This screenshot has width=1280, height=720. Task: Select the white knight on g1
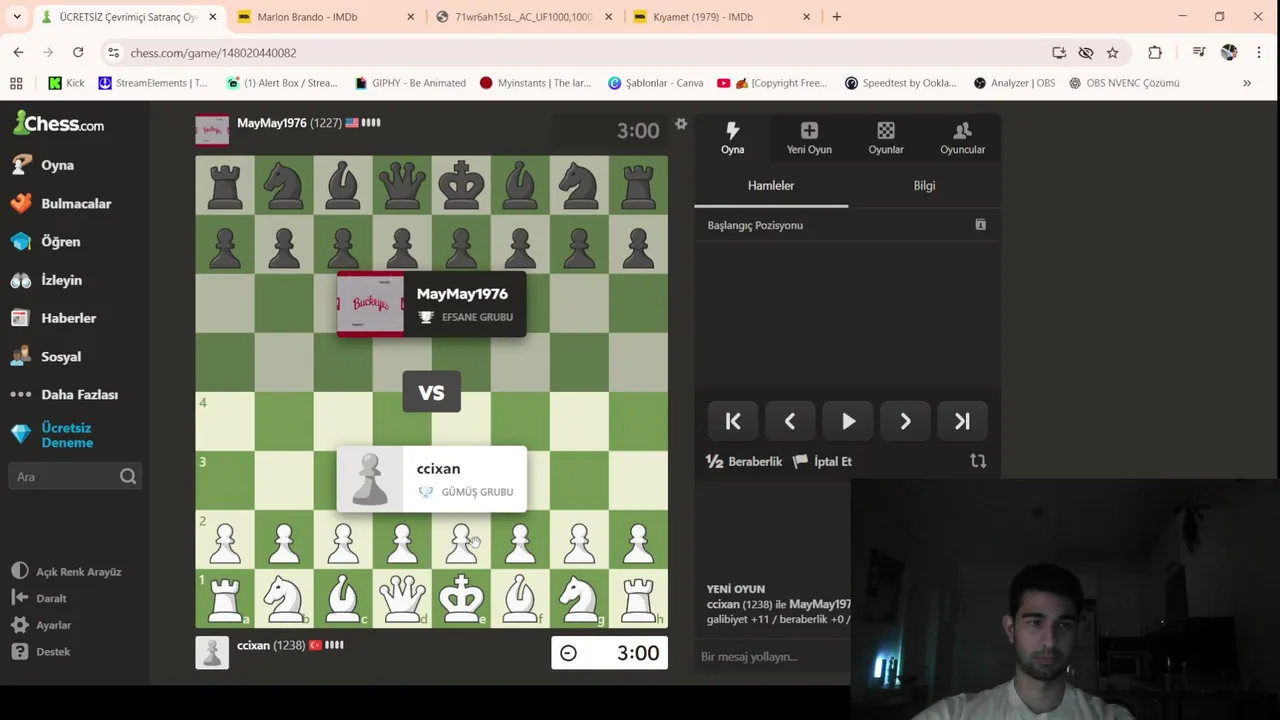[579, 598]
